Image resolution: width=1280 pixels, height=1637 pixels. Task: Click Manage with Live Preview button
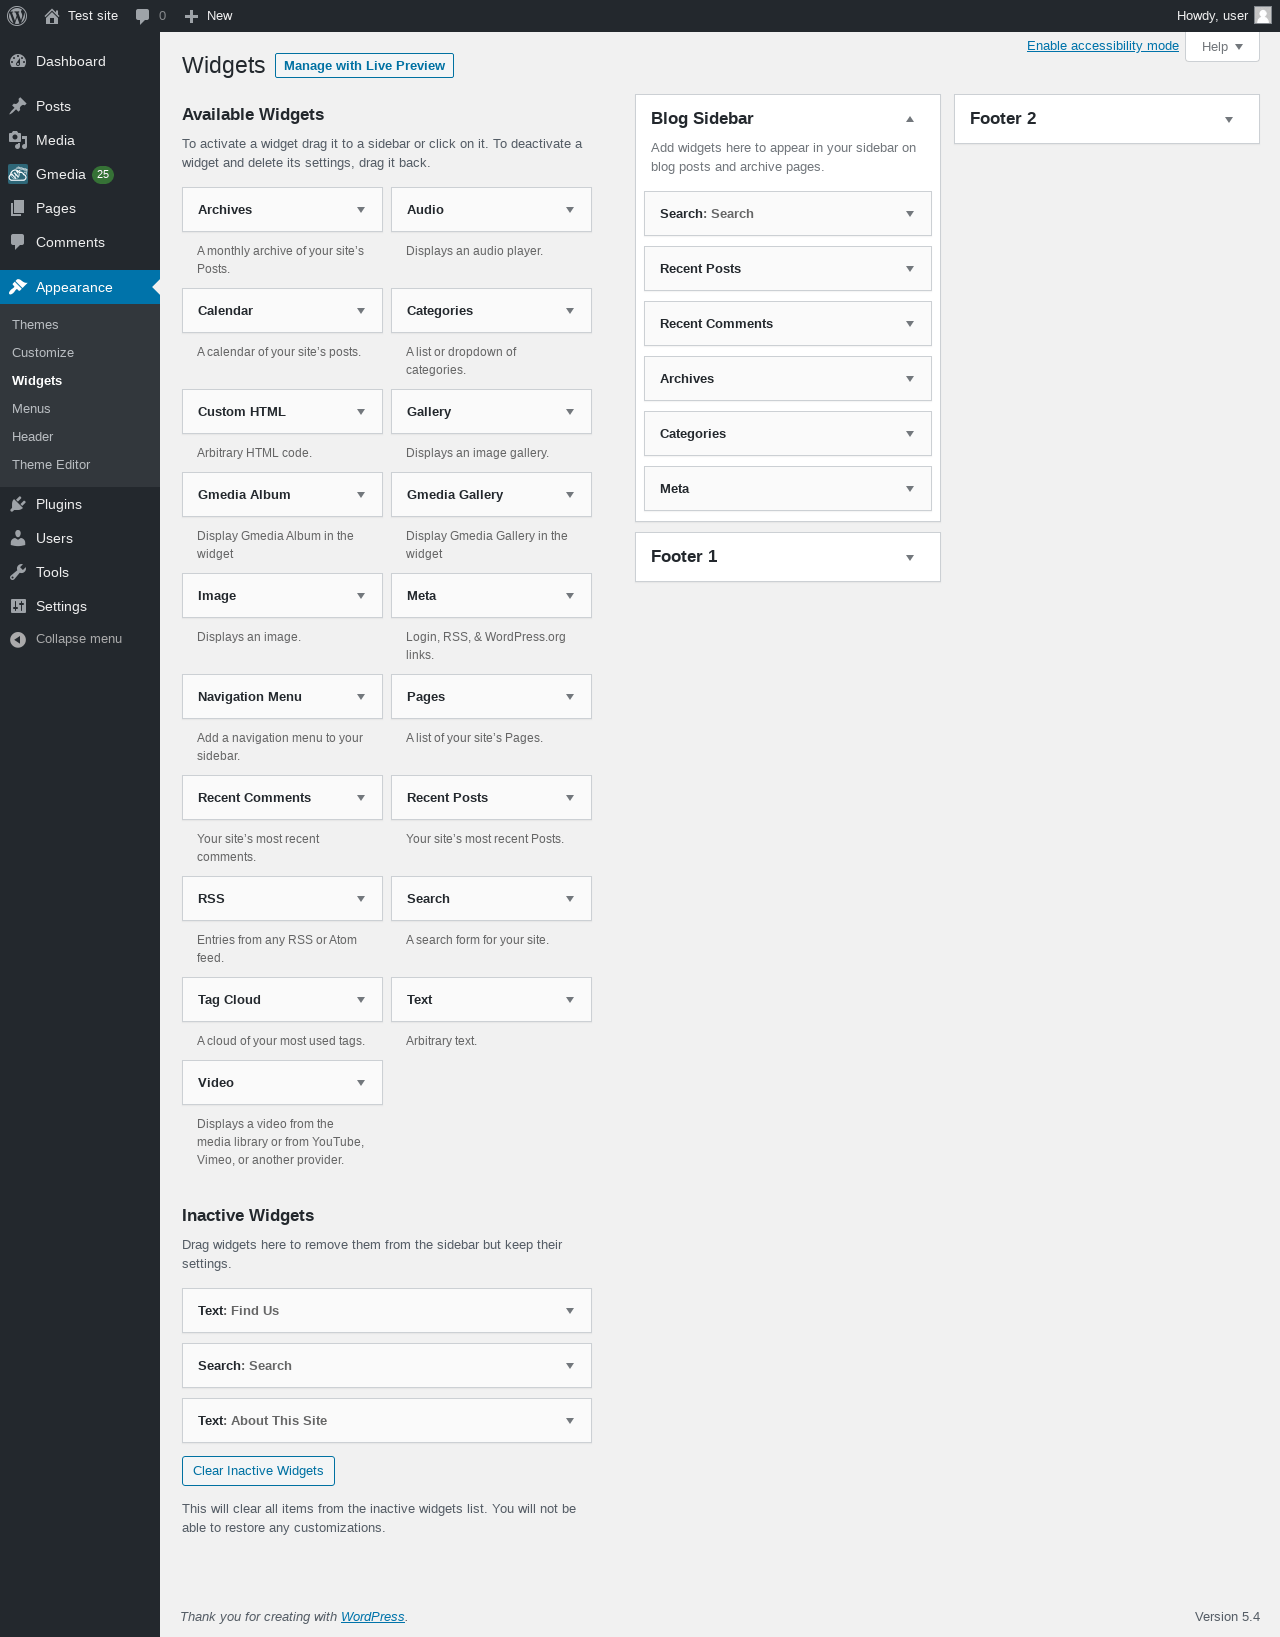[x=364, y=66]
